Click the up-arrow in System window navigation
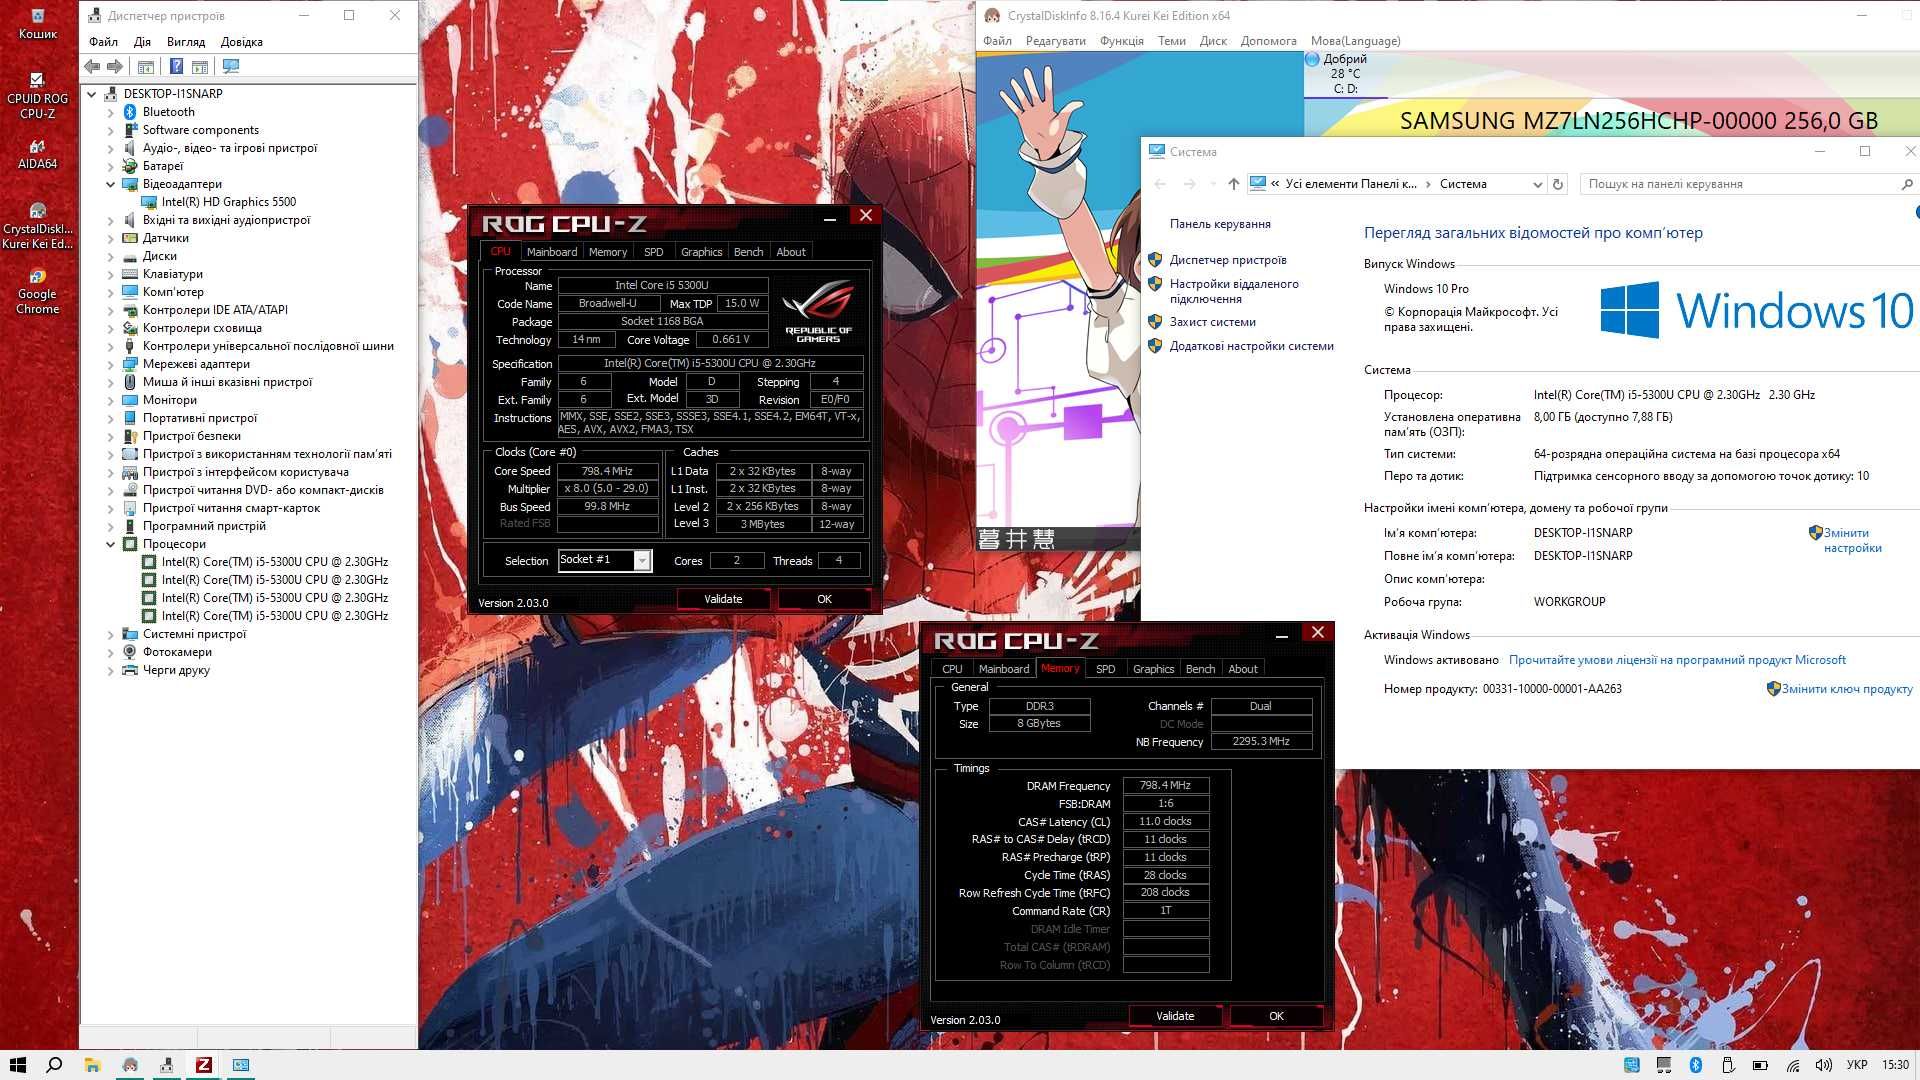The image size is (1920, 1080). [x=1233, y=184]
